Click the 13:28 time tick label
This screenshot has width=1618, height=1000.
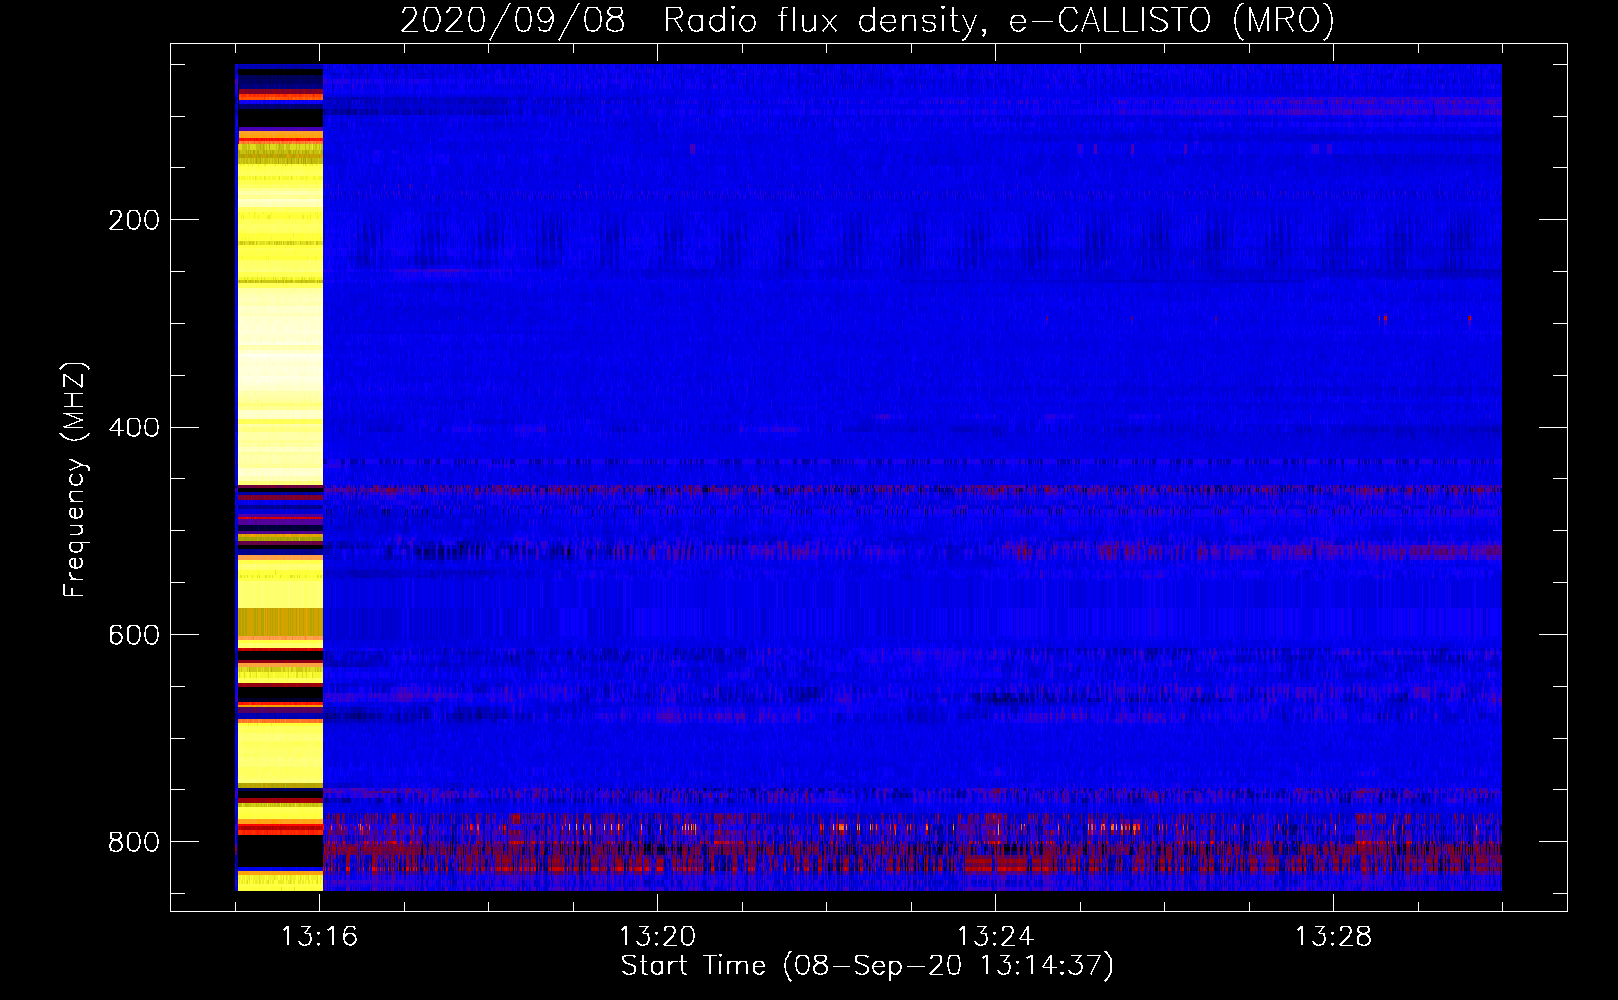pos(1333,937)
